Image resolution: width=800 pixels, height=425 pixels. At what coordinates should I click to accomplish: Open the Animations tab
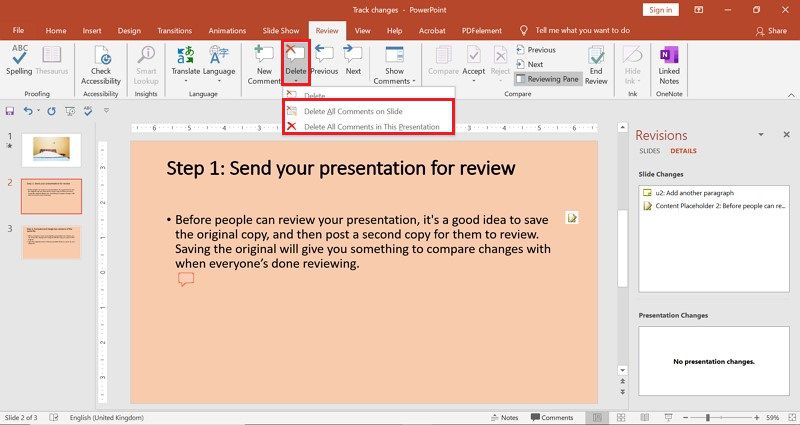[227, 31]
